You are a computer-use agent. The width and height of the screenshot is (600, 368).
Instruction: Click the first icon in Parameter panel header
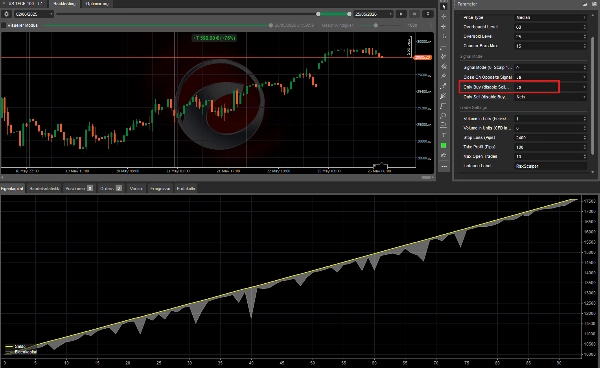[x=585, y=4]
